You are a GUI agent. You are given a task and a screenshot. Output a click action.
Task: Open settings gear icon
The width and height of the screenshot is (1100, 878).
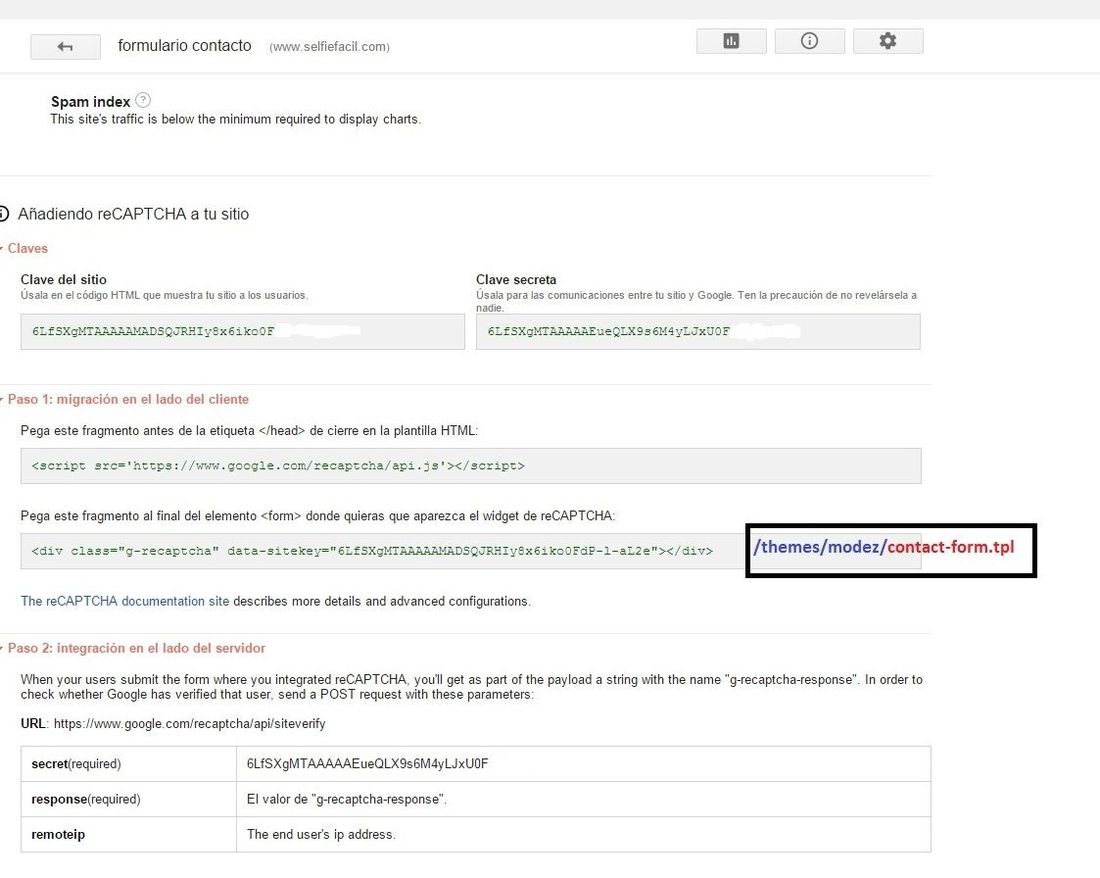888,41
